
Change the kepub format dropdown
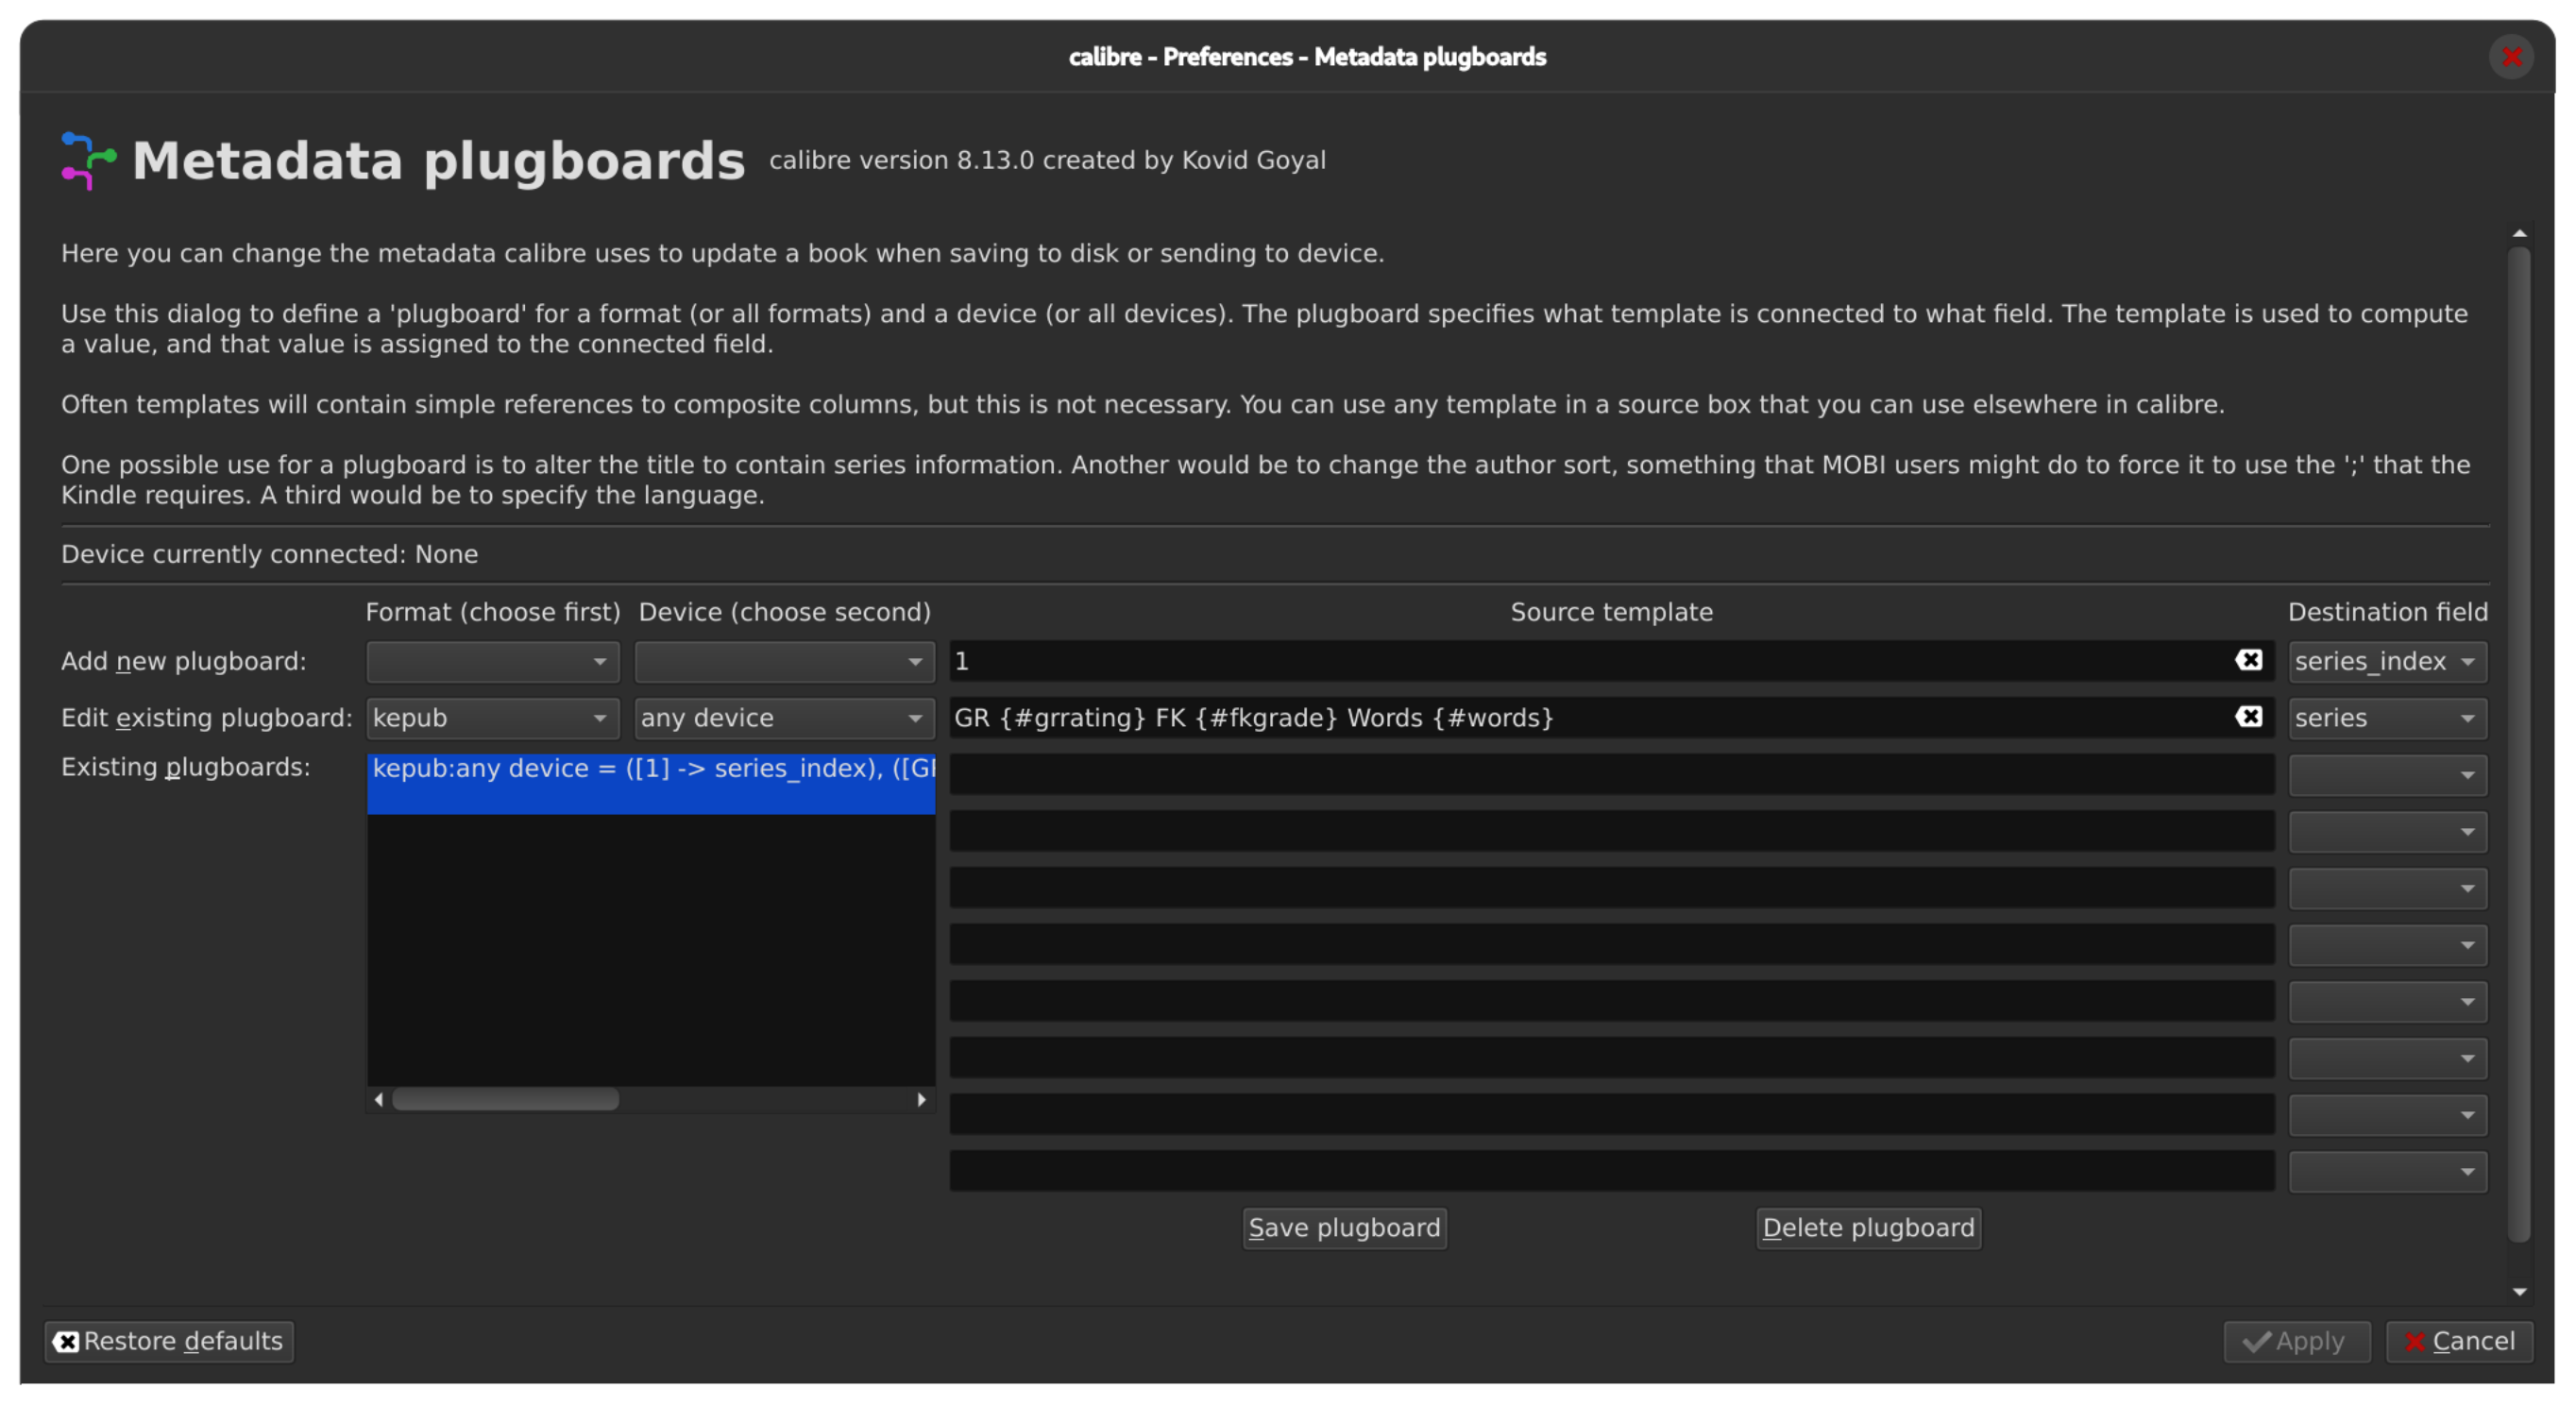click(x=492, y=718)
